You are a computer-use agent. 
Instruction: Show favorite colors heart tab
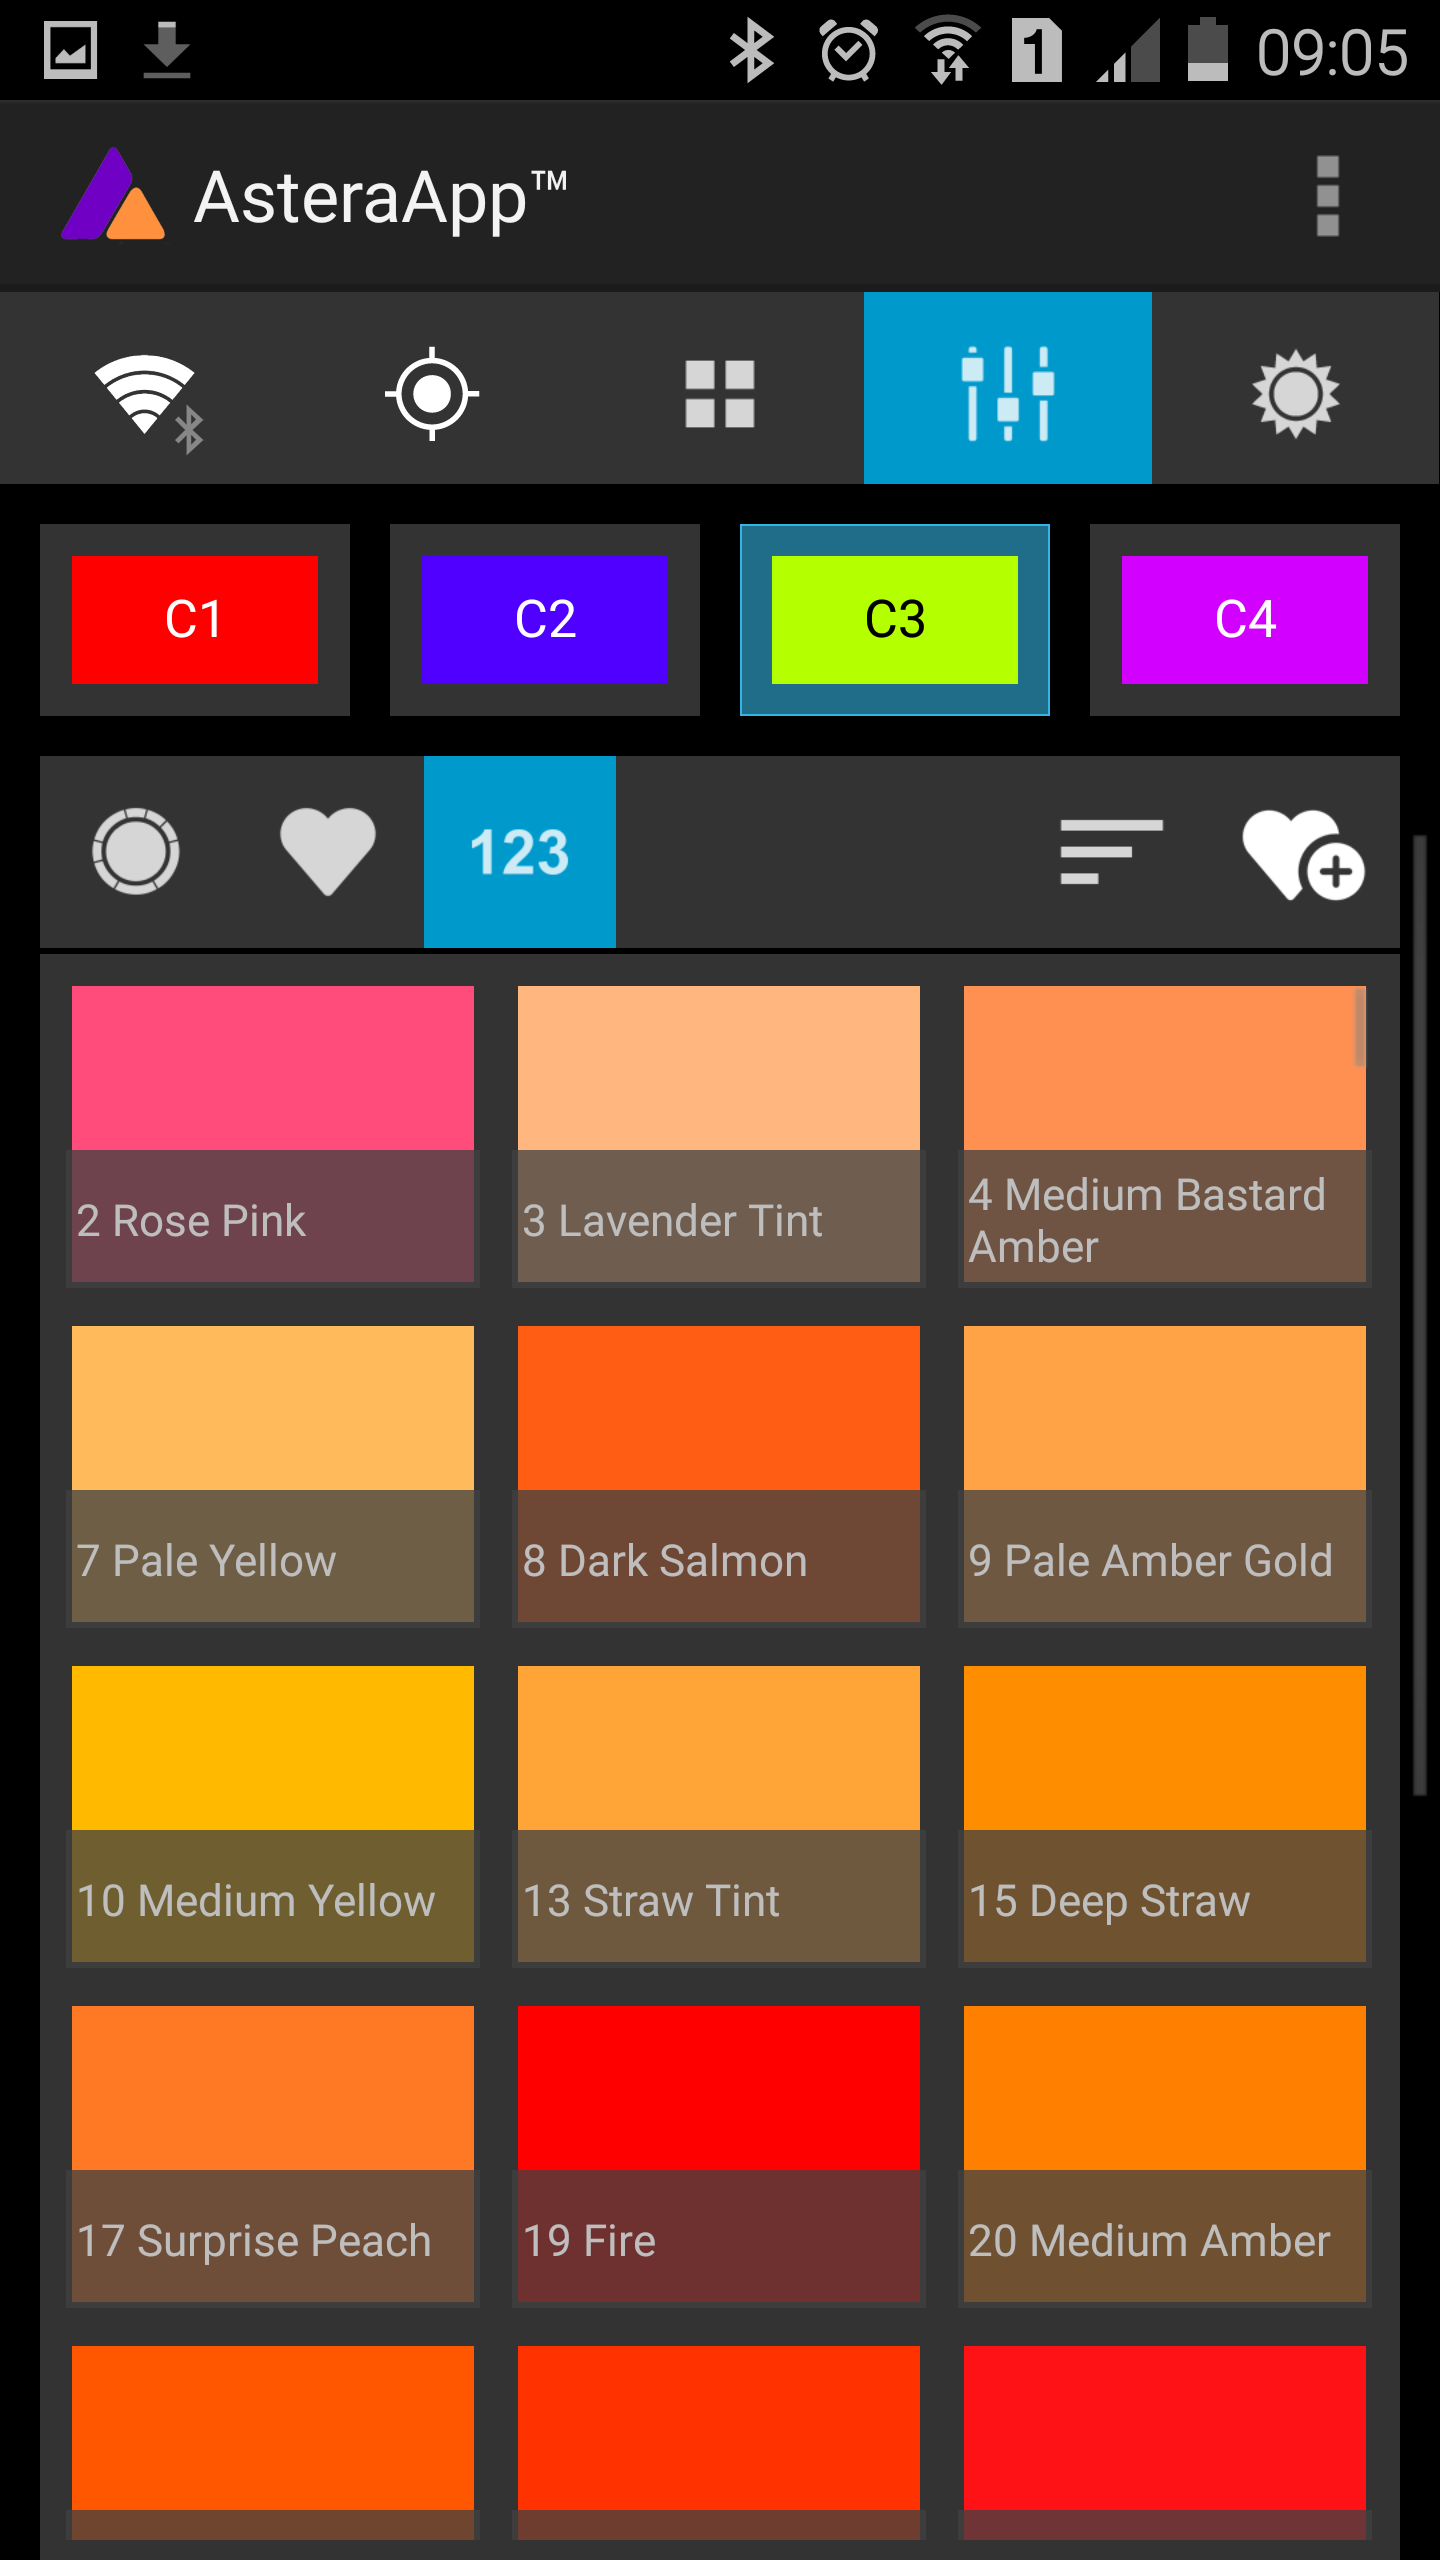pos(328,852)
